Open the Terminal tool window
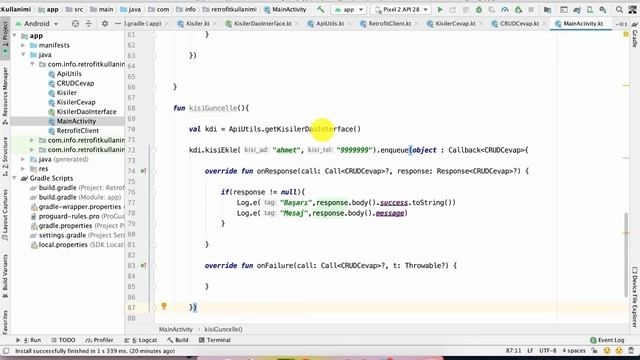The width and height of the screenshot is (640, 360). click(x=215, y=340)
